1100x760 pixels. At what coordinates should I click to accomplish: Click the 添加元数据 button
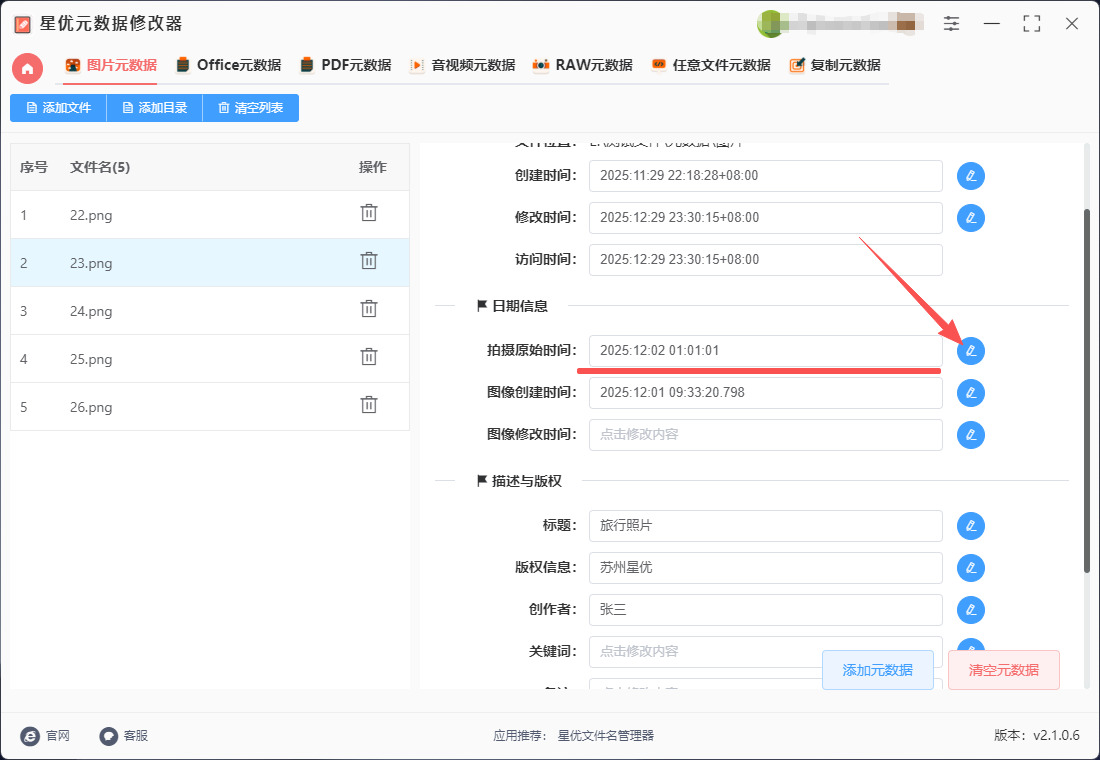coord(878,670)
